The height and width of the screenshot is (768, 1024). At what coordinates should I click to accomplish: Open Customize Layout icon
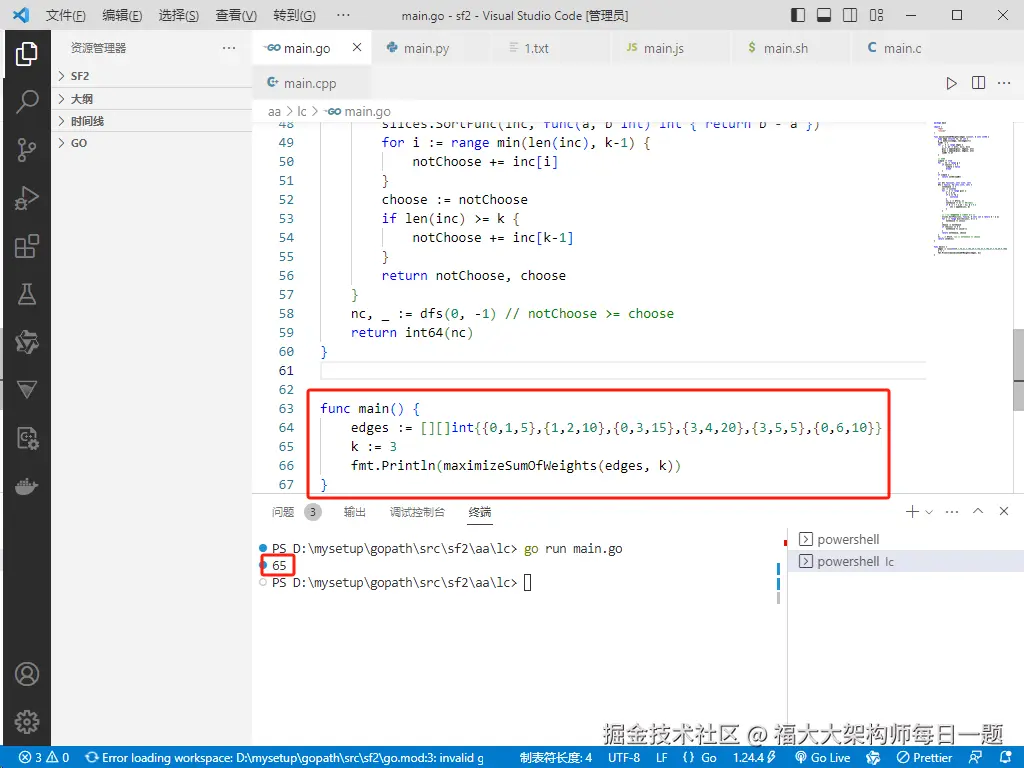click(x=876, y=15)
